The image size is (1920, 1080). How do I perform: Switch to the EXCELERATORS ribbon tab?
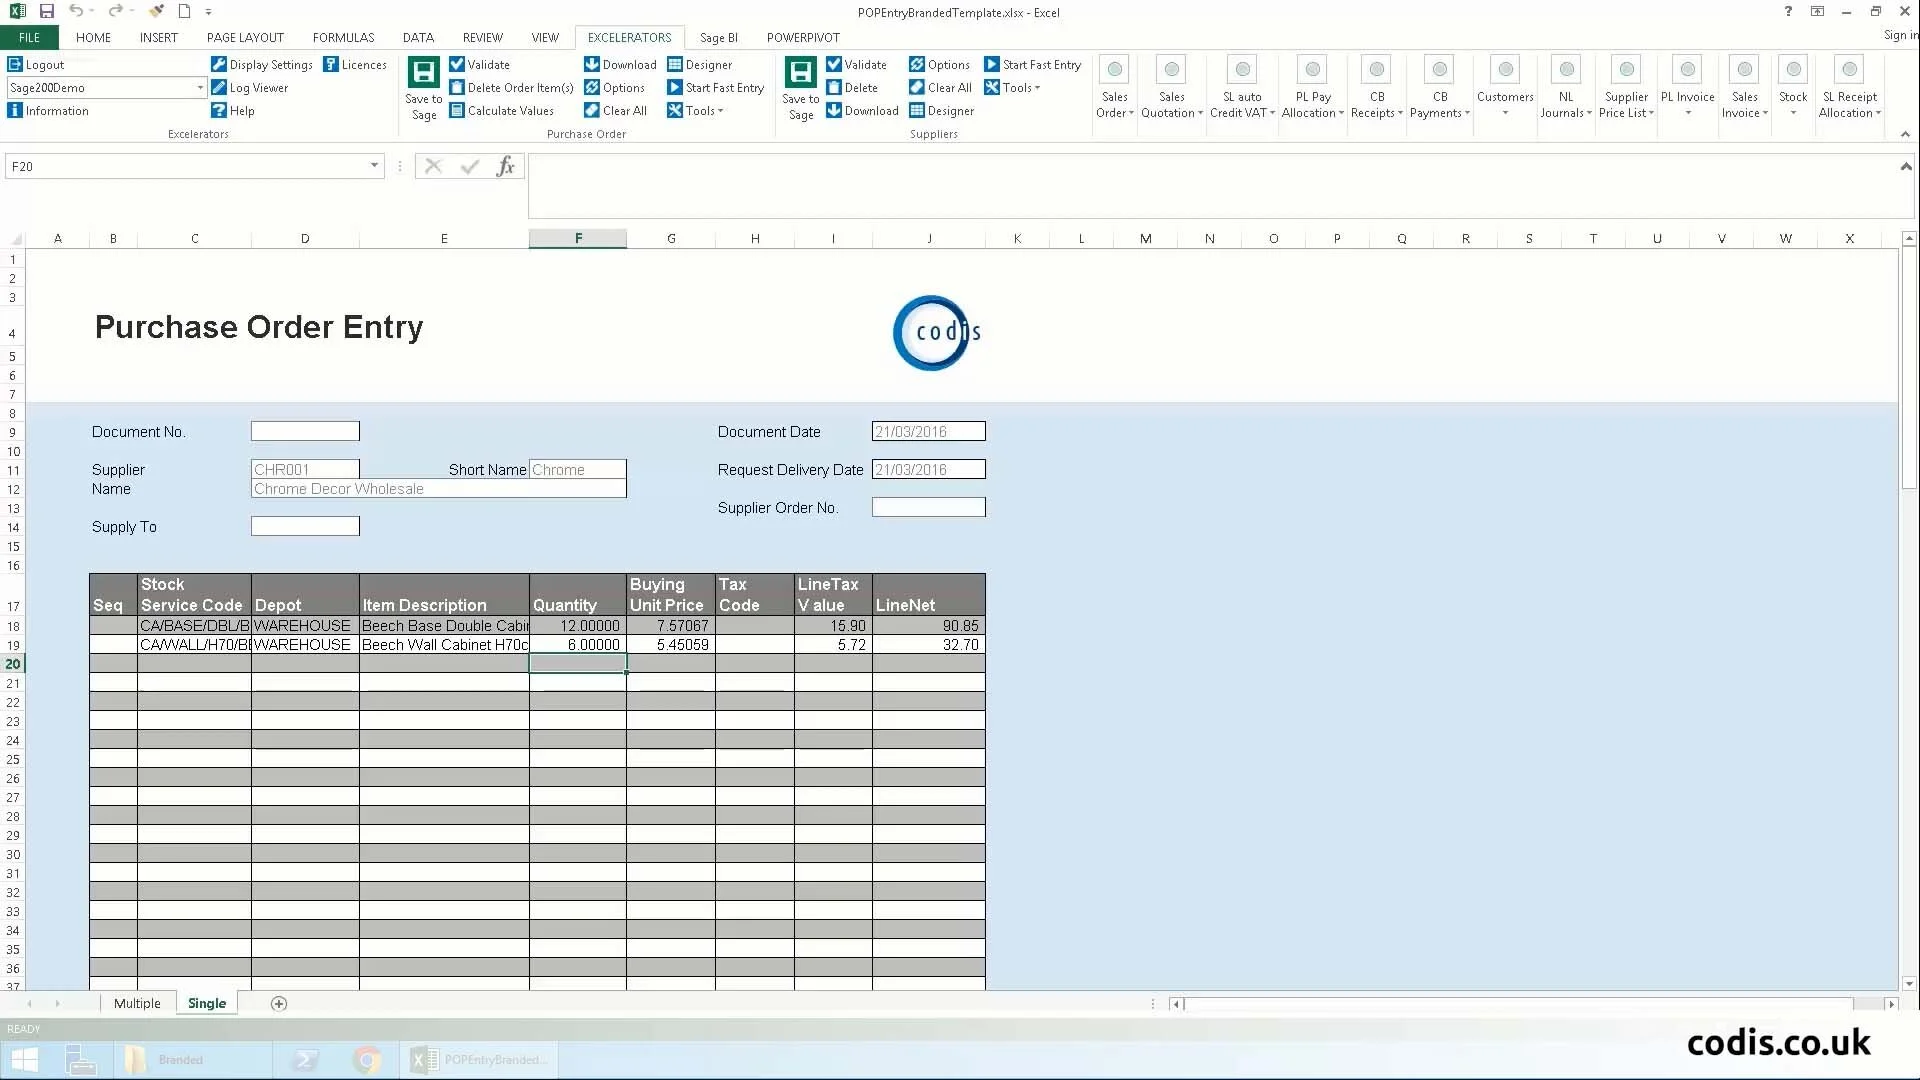(x=629, y=37)
